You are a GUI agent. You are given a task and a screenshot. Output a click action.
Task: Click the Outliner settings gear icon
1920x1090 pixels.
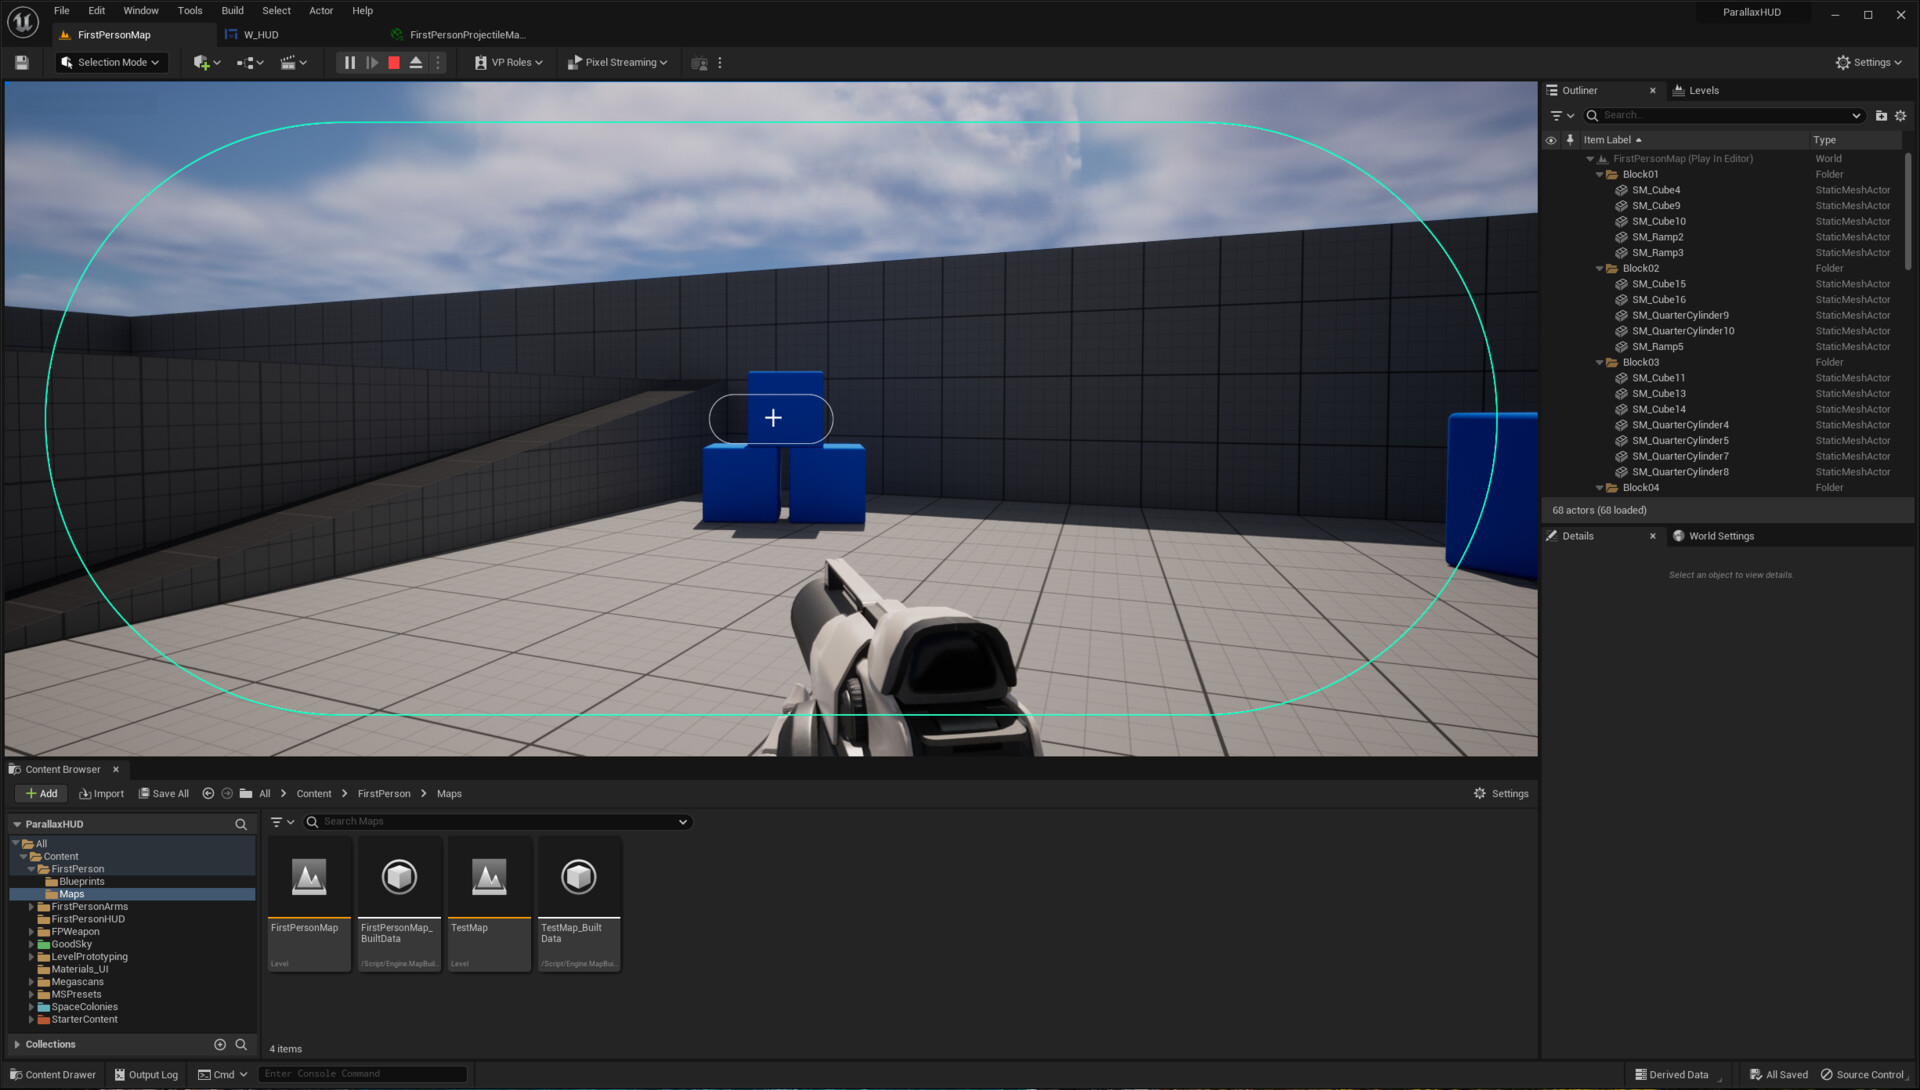pos(1899,115)
